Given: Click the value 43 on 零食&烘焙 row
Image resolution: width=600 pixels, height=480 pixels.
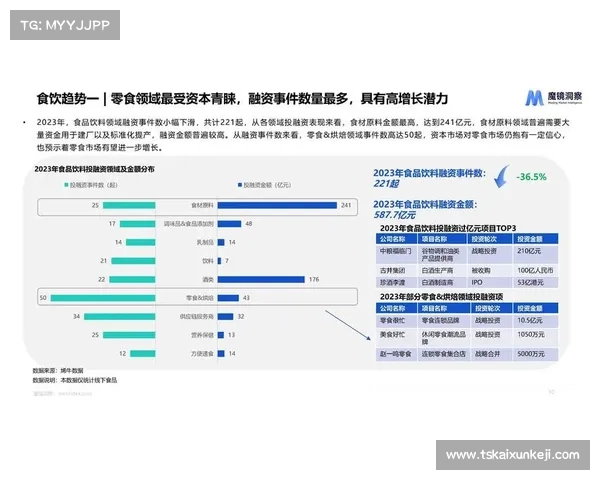Looking at the screenshot, I should [246, 298].
